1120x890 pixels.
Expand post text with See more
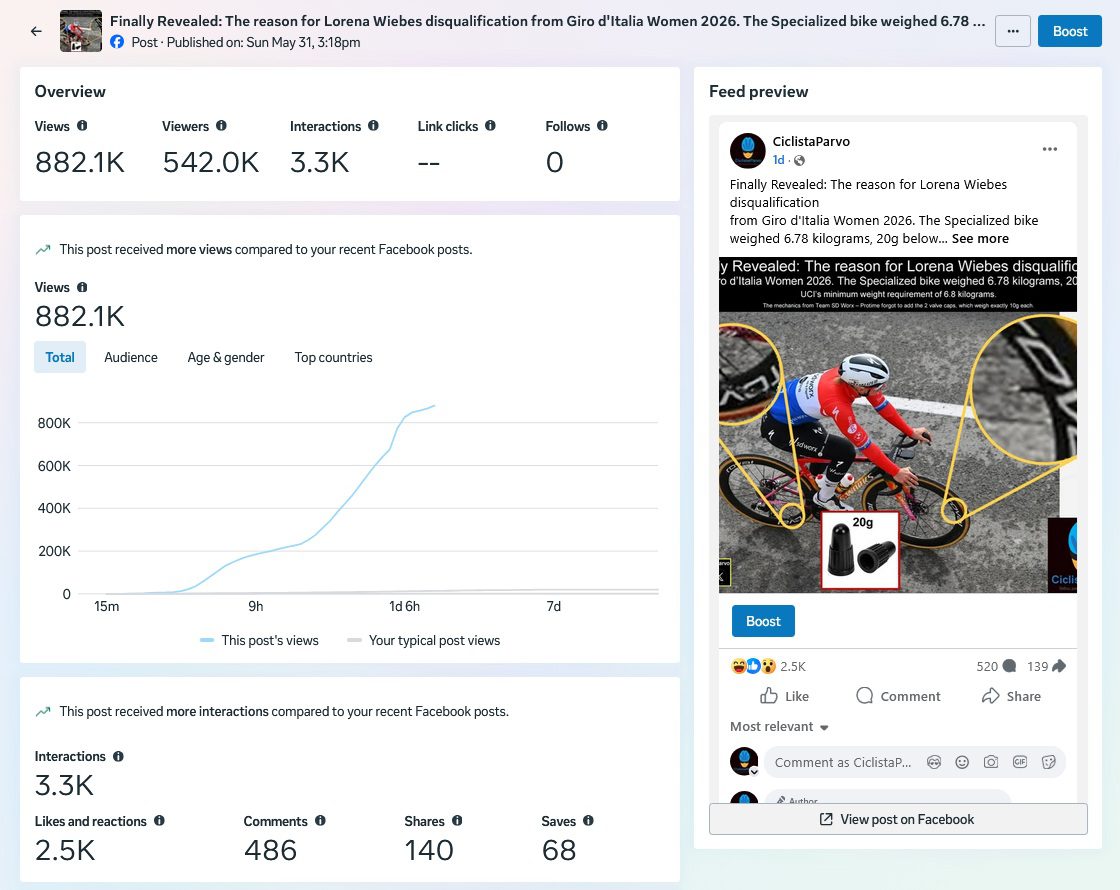coord(980,239)
